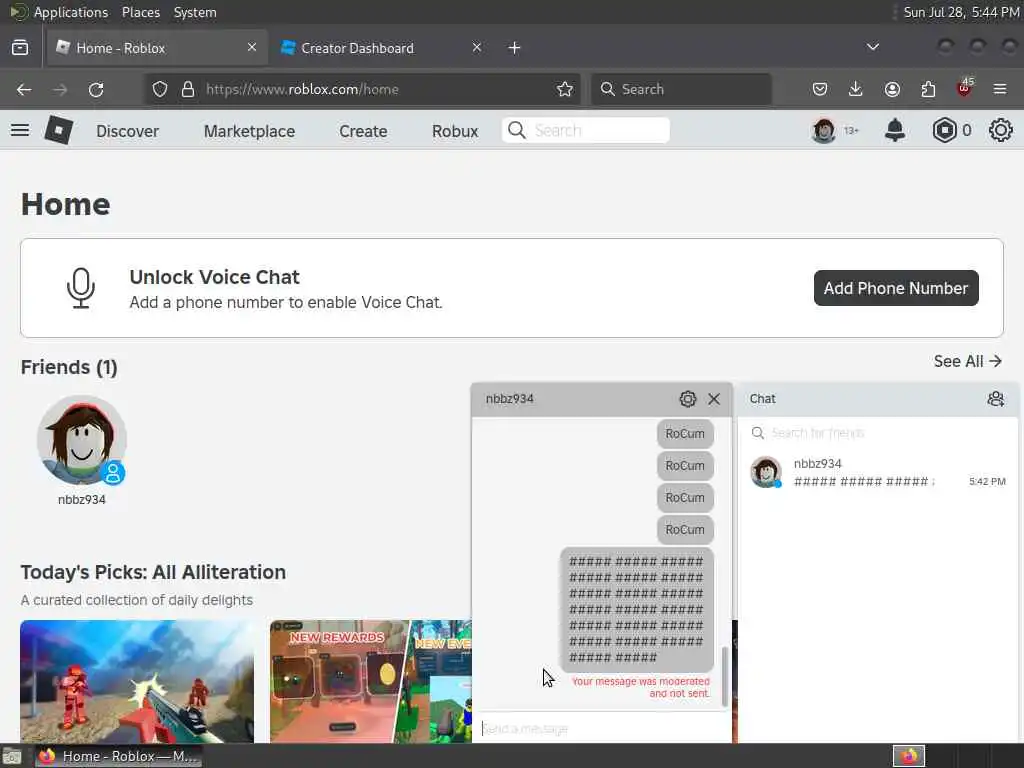Click the Chat panel header
The image size is (1024, 768).
878,399
